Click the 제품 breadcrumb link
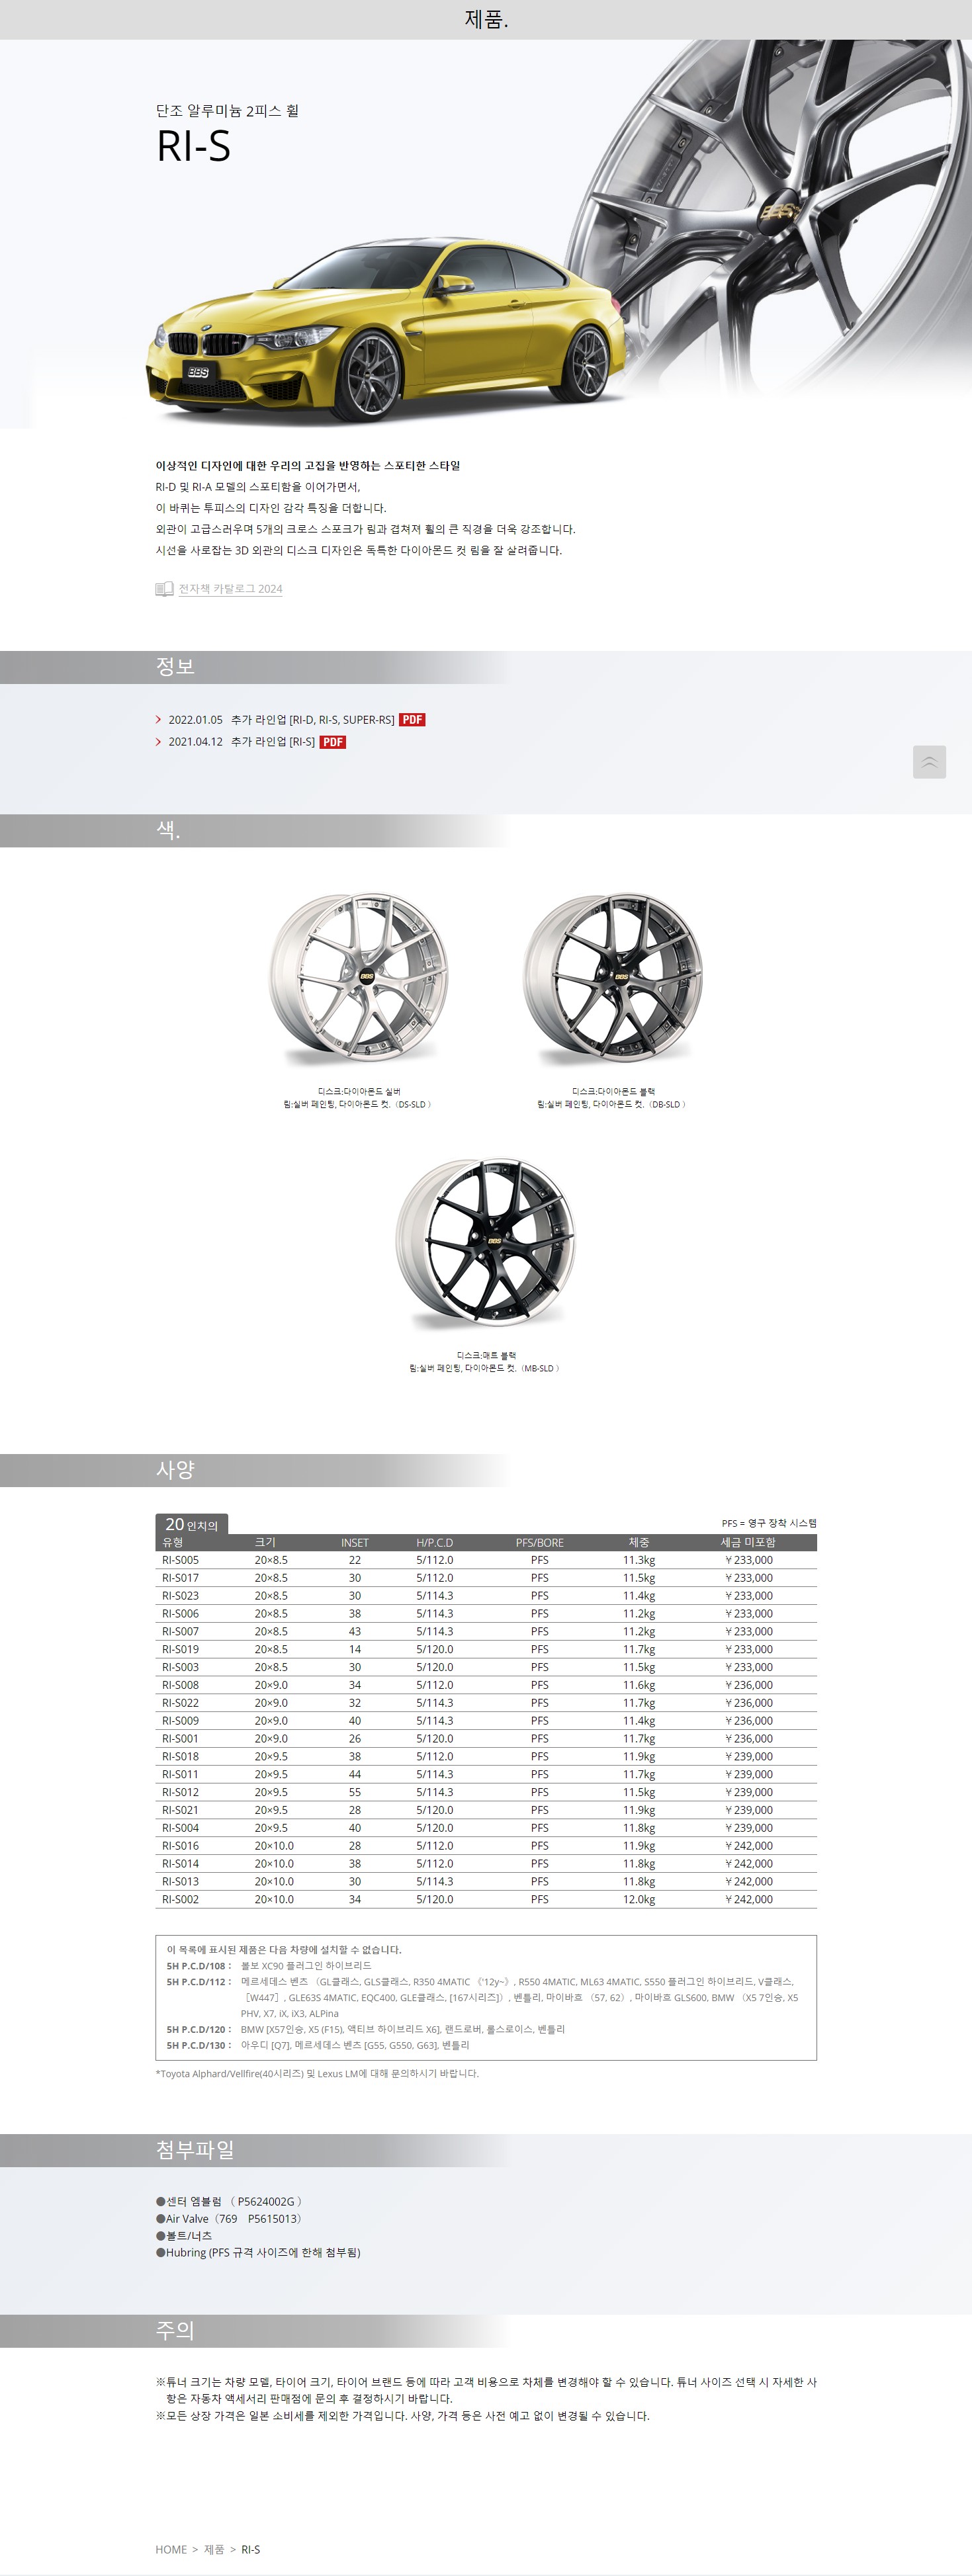This screenshot has width=972, height=2576. [214, 2549]
